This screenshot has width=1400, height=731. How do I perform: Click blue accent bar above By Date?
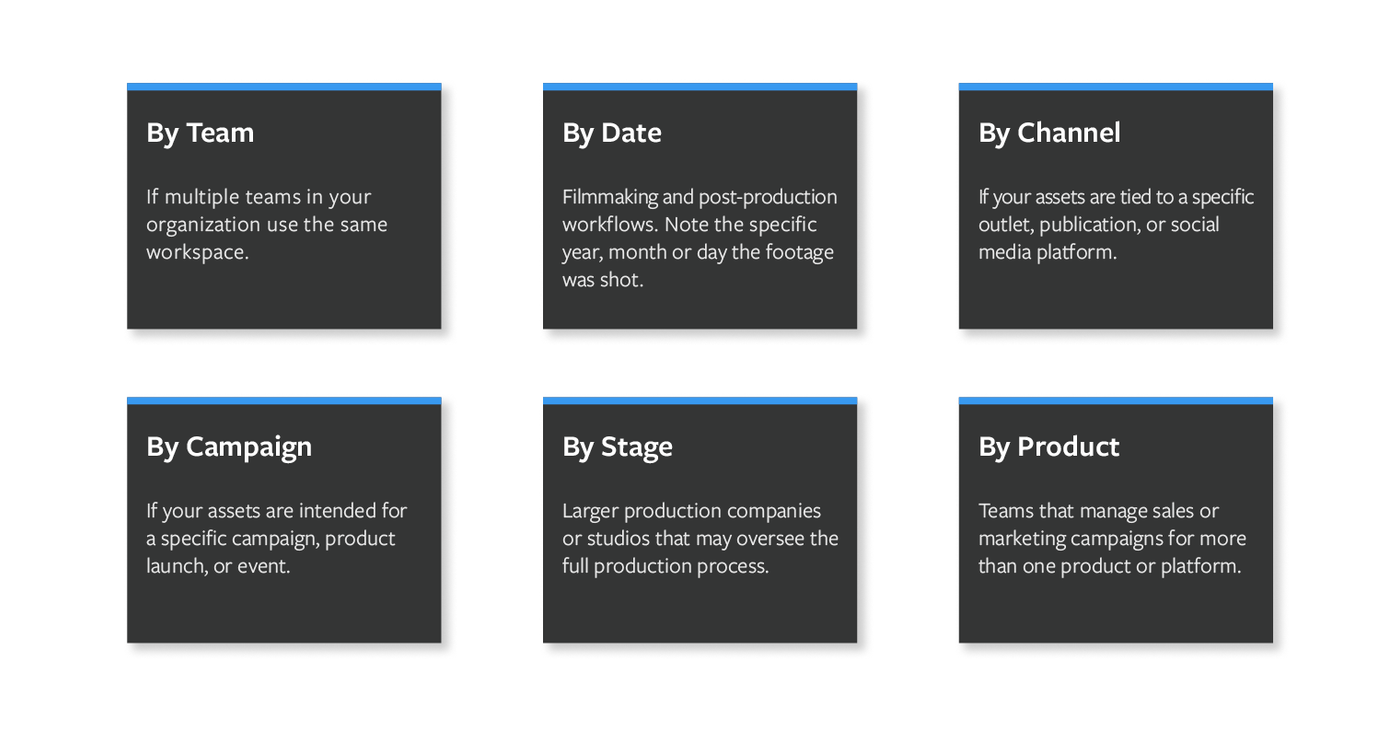pos(700,87)
